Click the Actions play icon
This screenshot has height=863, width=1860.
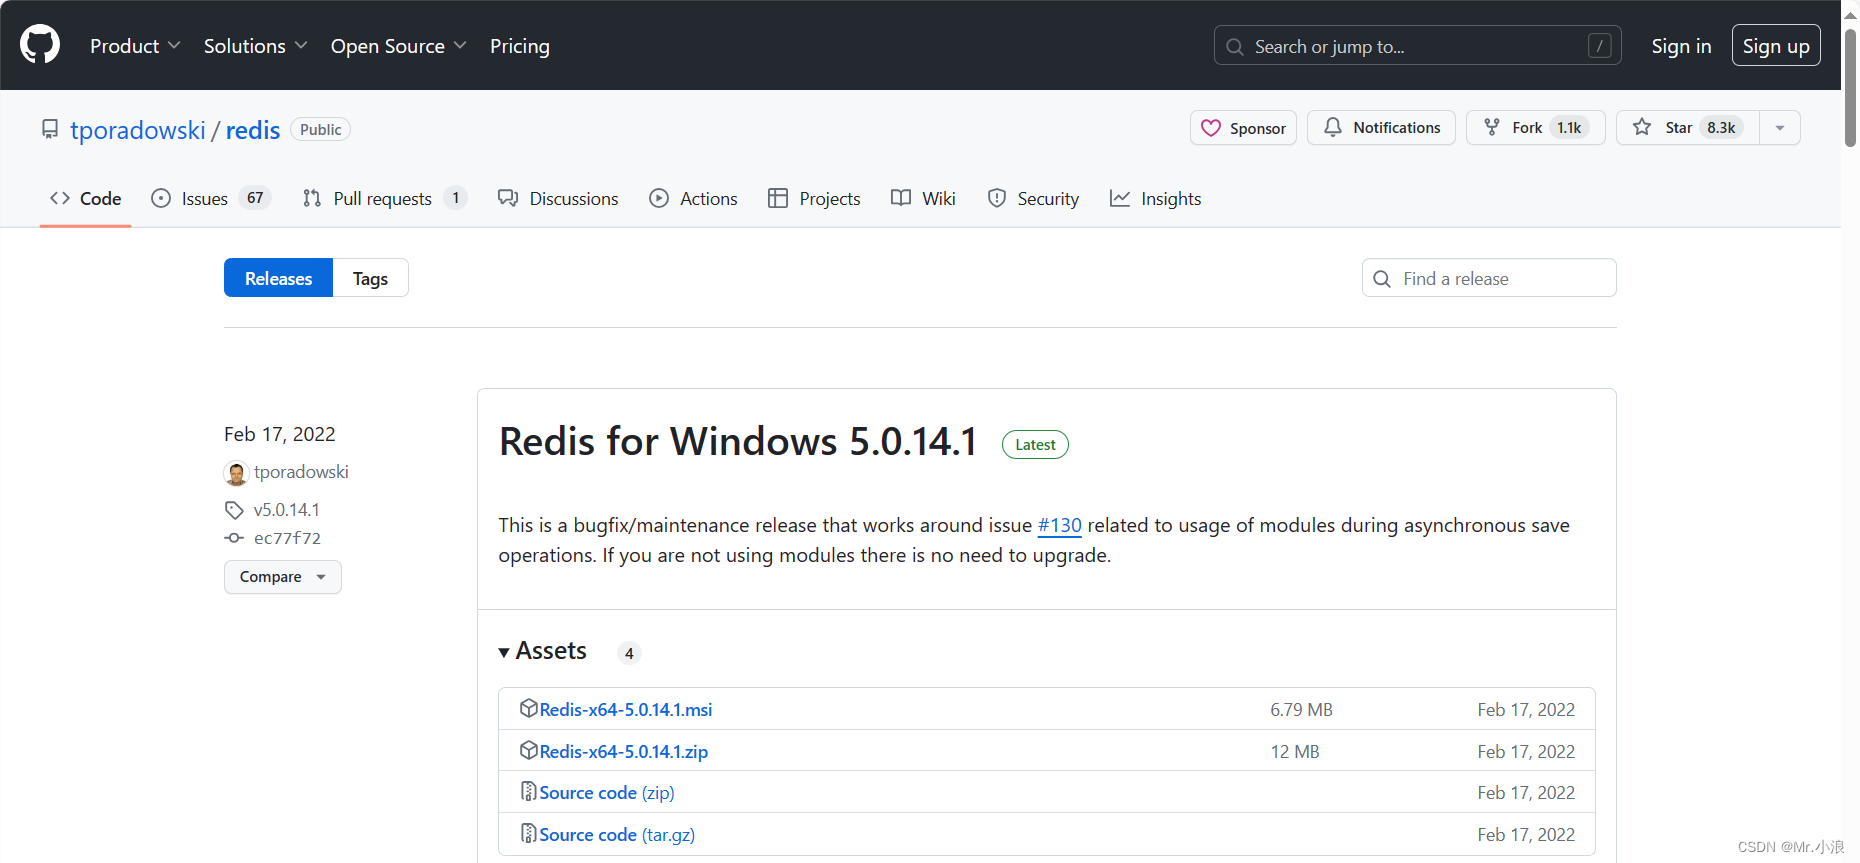(659, 198)
